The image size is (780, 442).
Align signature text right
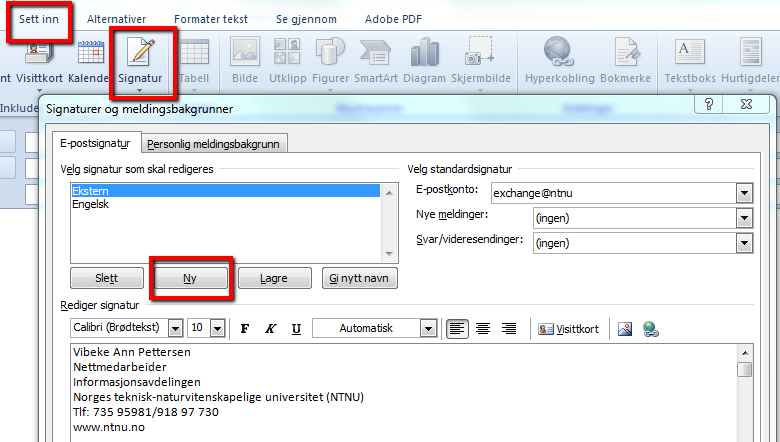(508, 329)
